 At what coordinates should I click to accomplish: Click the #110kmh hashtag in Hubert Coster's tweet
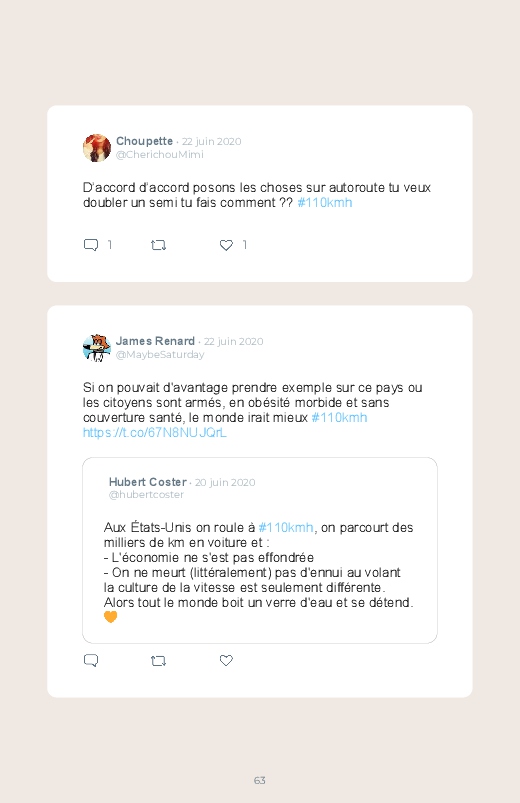click(x=286, y=527)
